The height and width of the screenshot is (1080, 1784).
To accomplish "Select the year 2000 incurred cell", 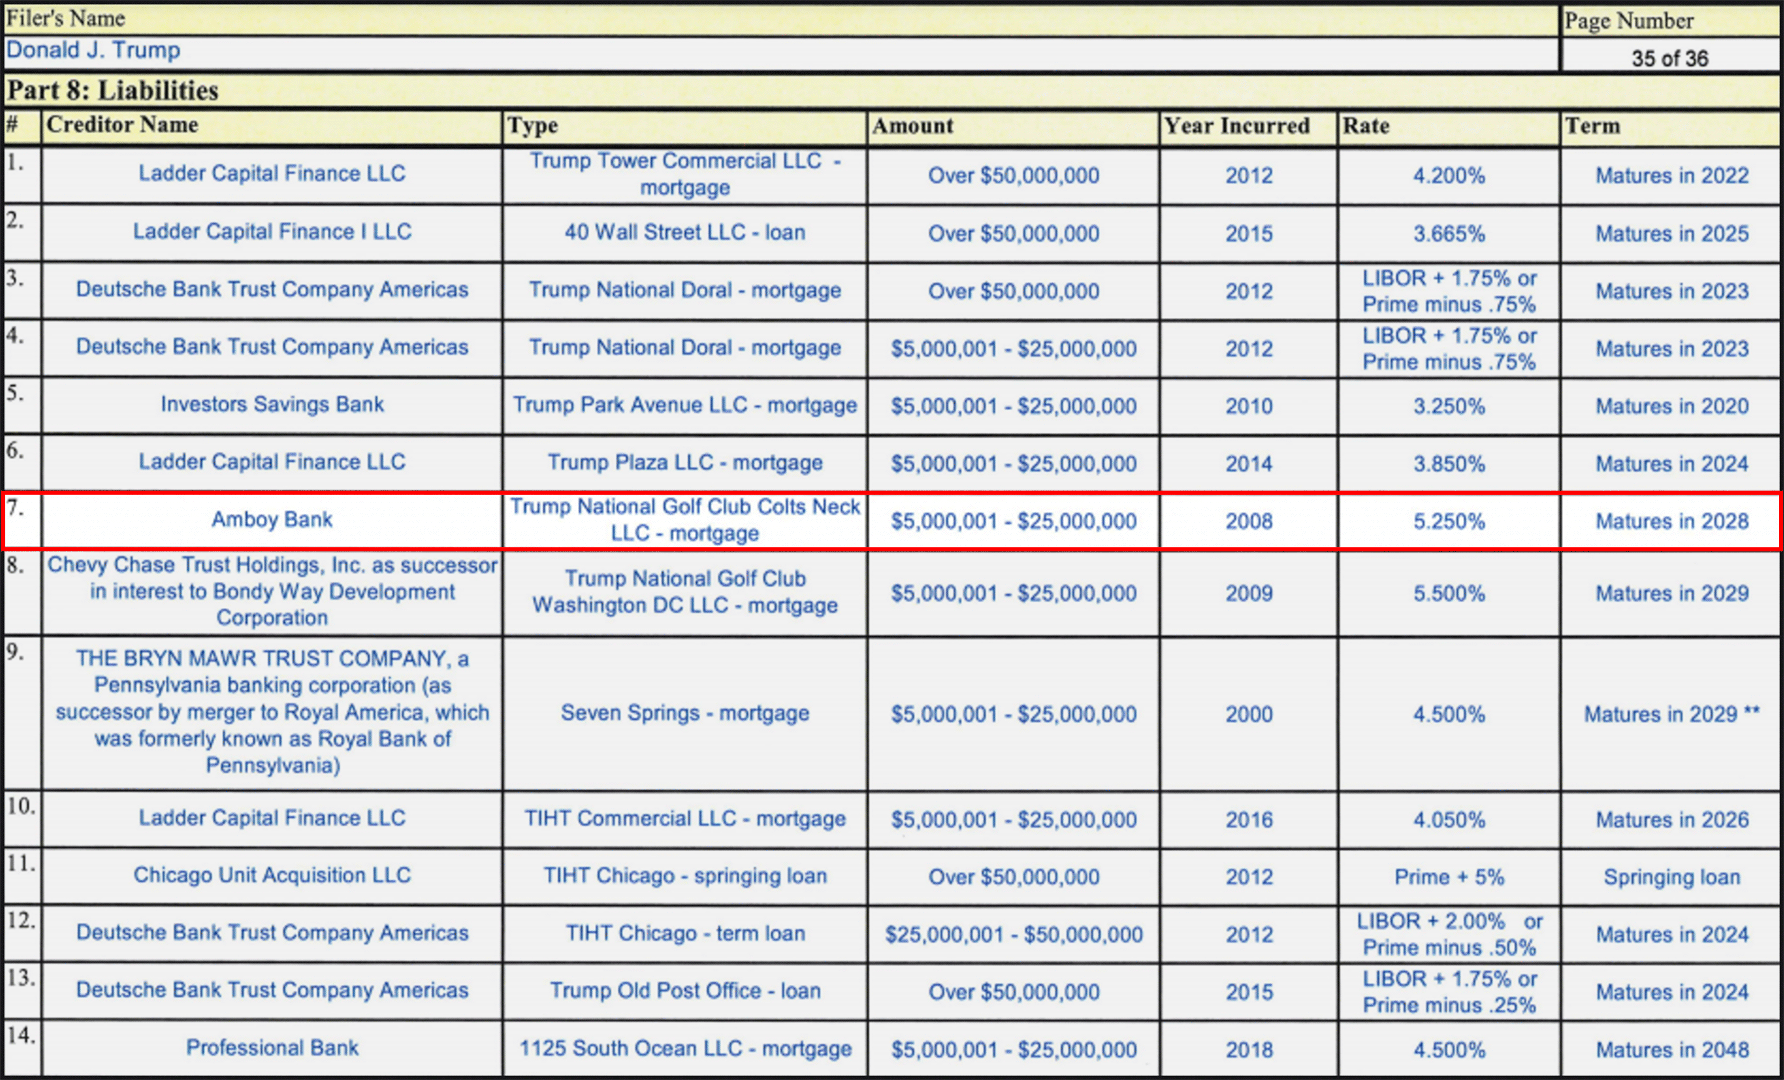I will point(1249,715).
